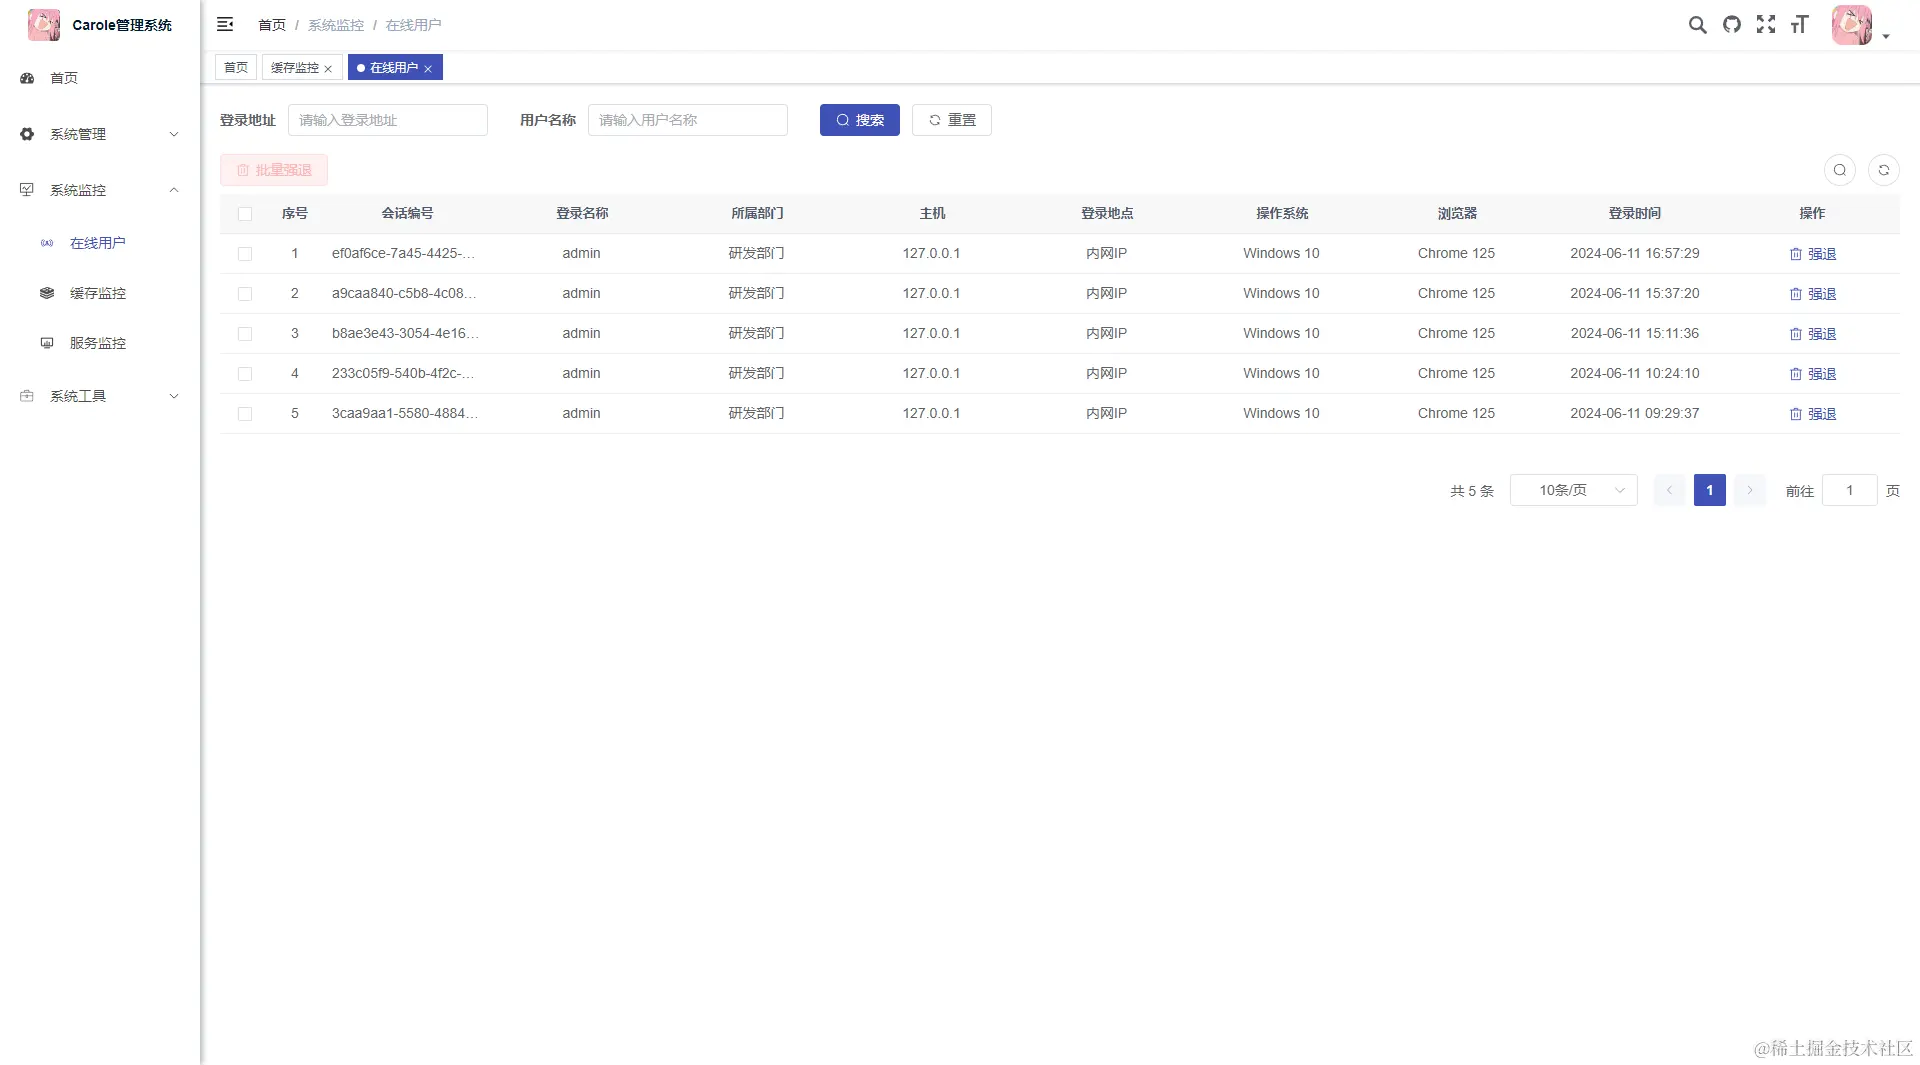The width and height of the screenshot is (1920, 1065).
Task: Toggle fullscreen mode icon
Action: [1766, 25]
